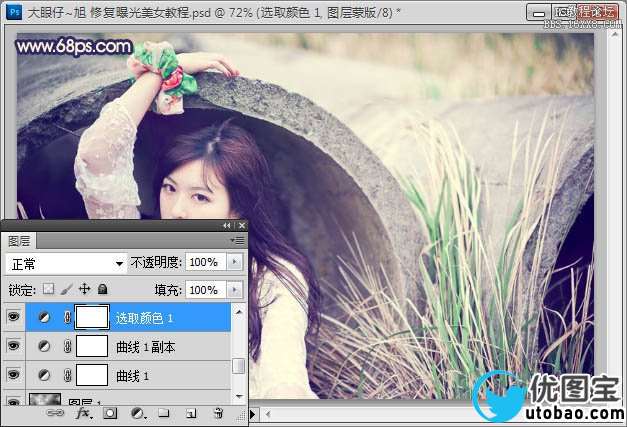Click the 不透明度 100% value field
627x427 pixels.
pyautogui.click(x=206, y=262)
